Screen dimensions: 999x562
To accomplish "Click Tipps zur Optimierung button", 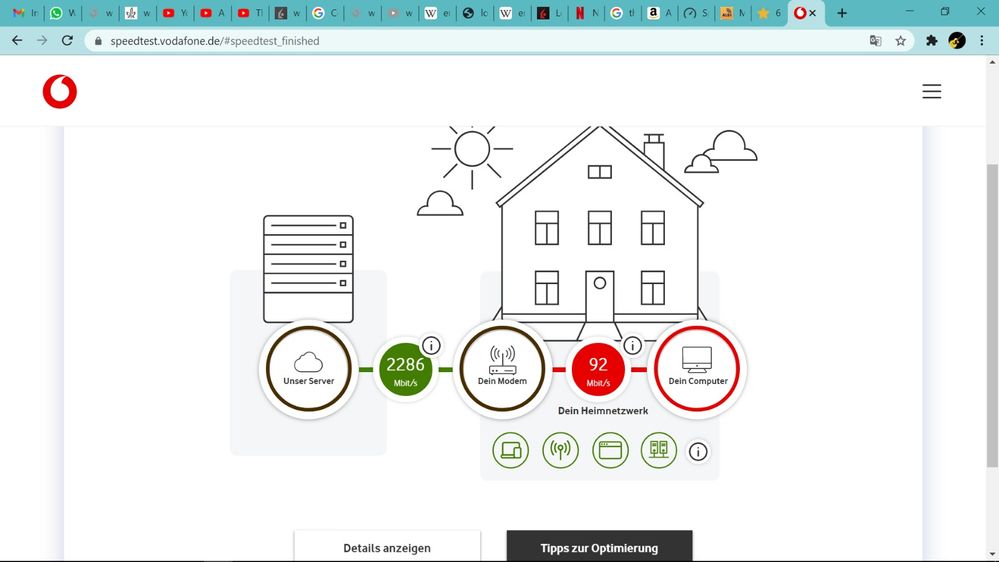I will coord(599,547).
